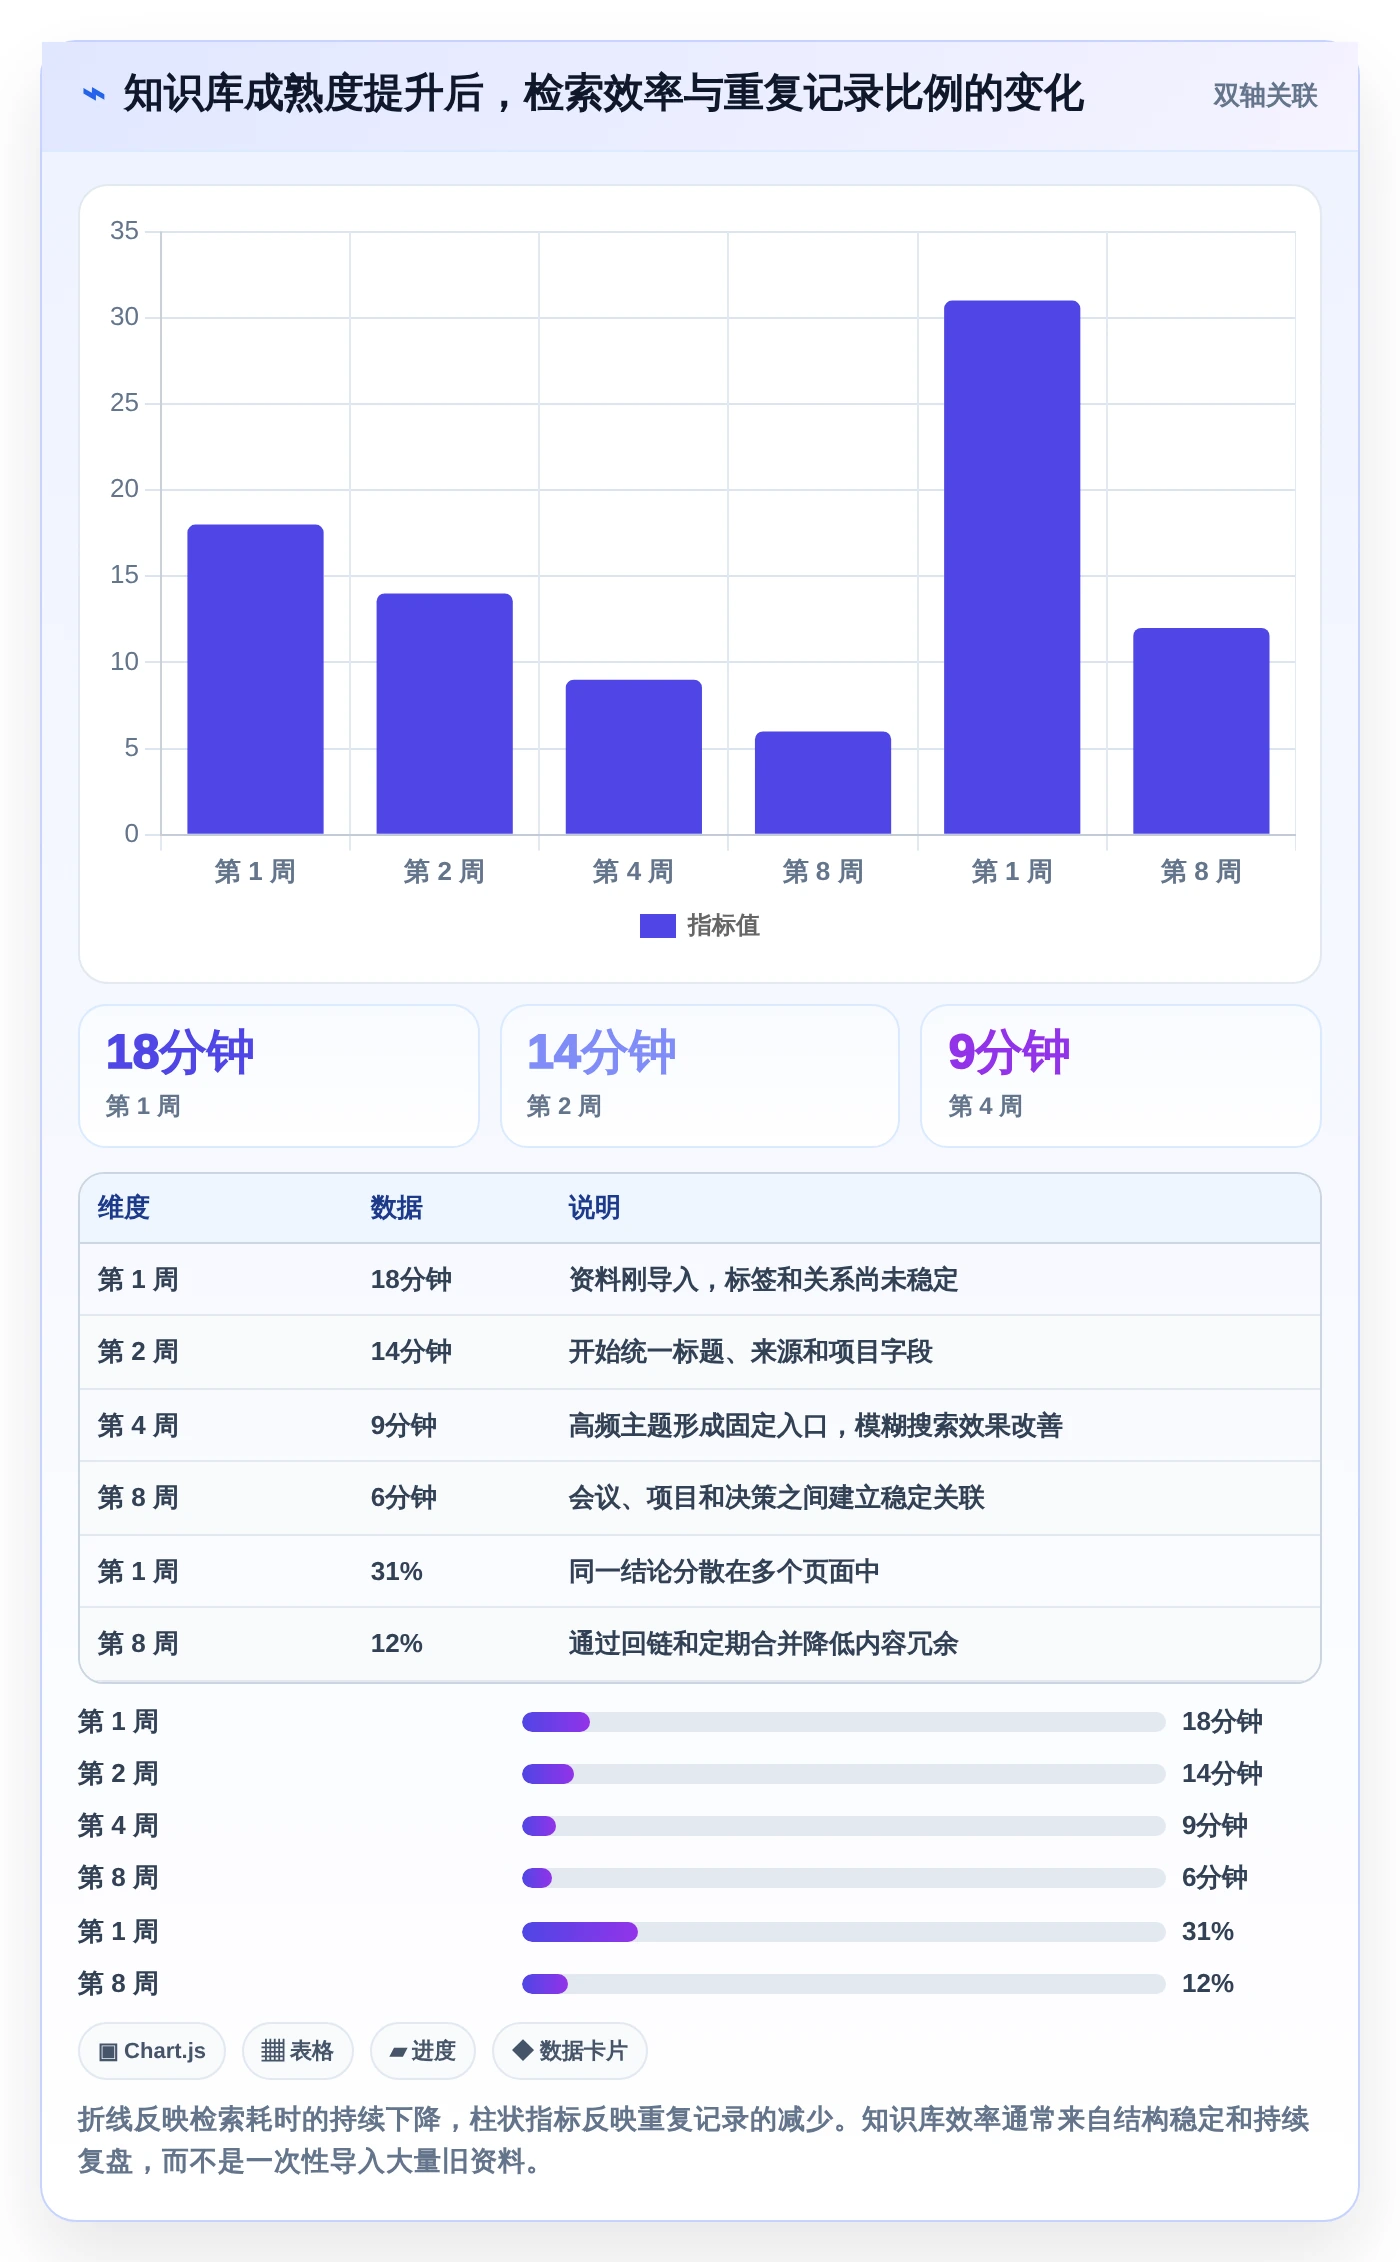1400x2262 pixels.
Task: Click the footer paragraph starting 折线反映检索耗时
Action: click(694, 2140)
